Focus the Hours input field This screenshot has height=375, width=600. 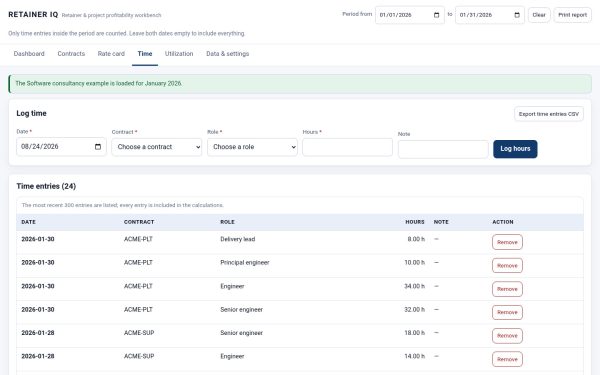coord(347,147)
